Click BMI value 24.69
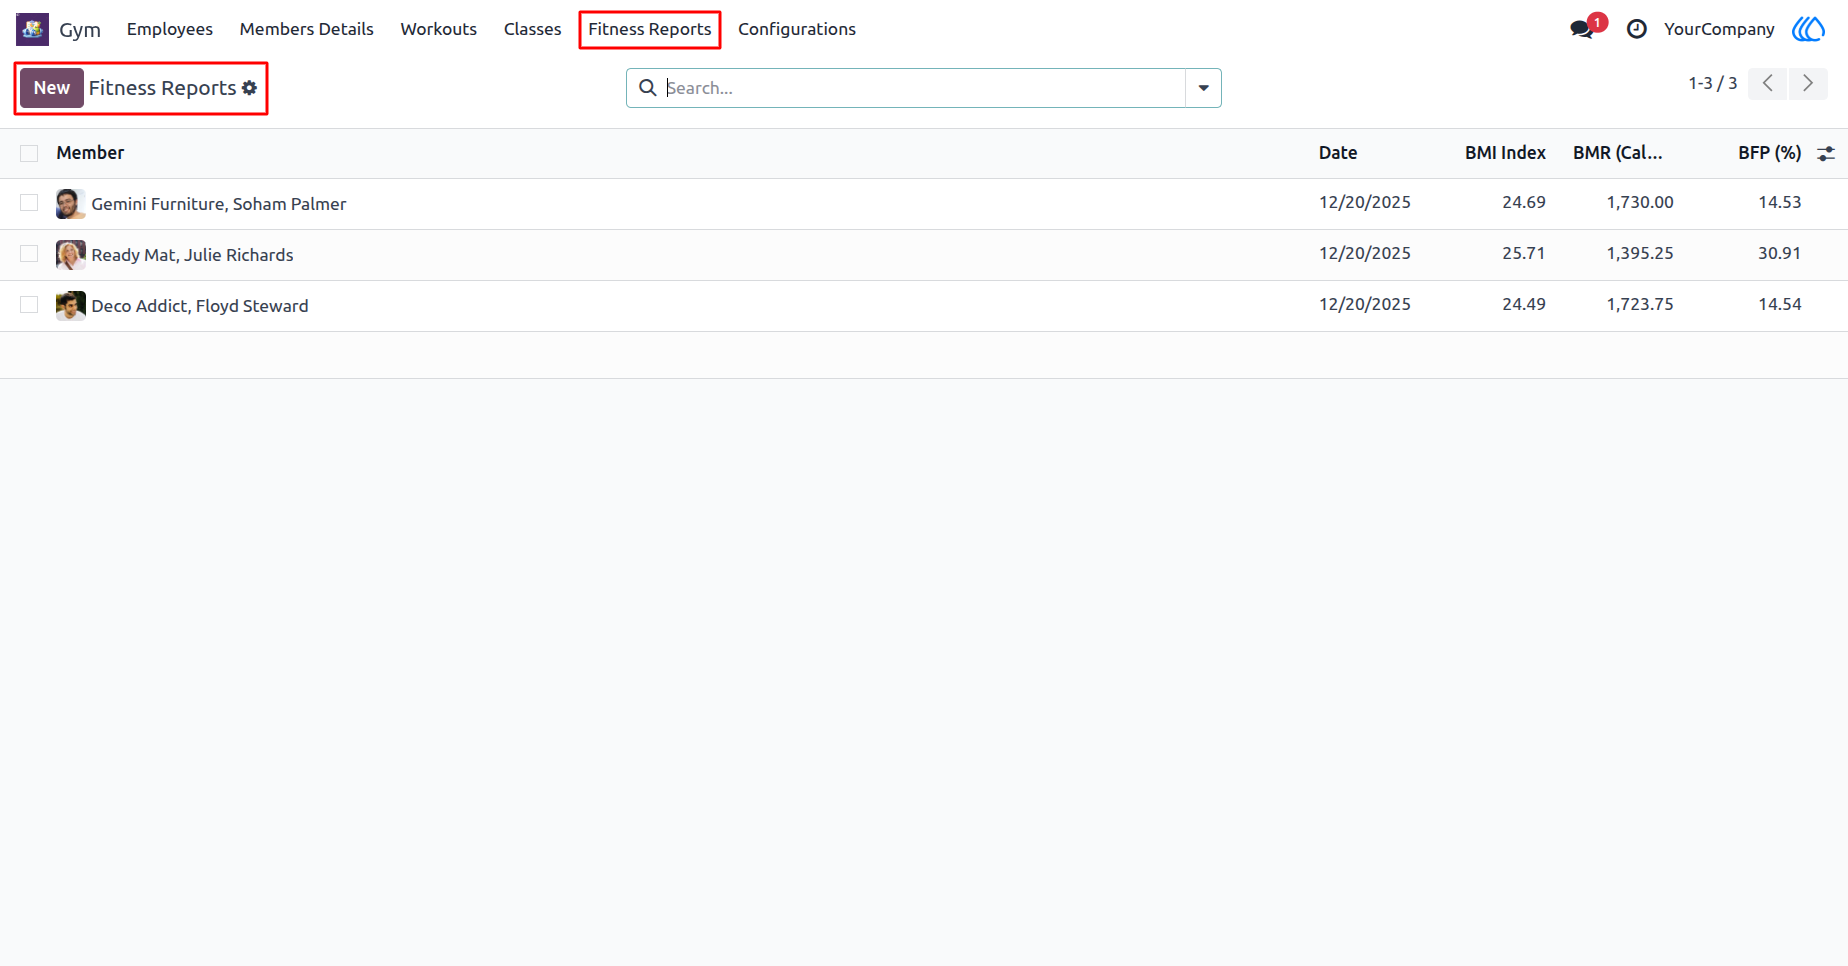The height and width of the screenshot is (966, 1848). pos(1524,202)
